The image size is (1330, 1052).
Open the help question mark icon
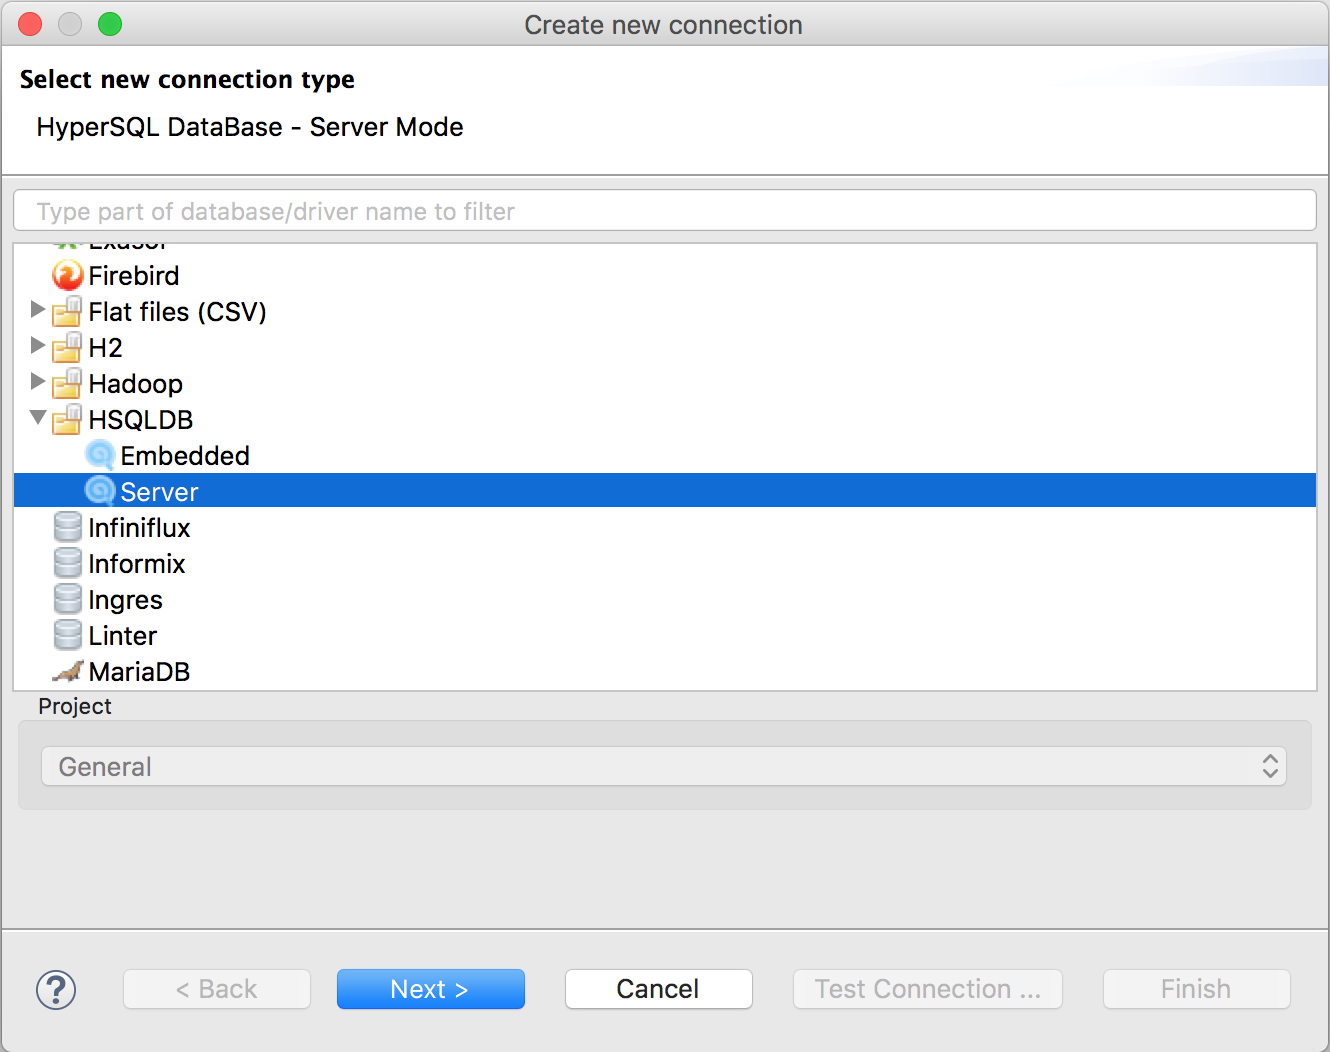[56, 989]
